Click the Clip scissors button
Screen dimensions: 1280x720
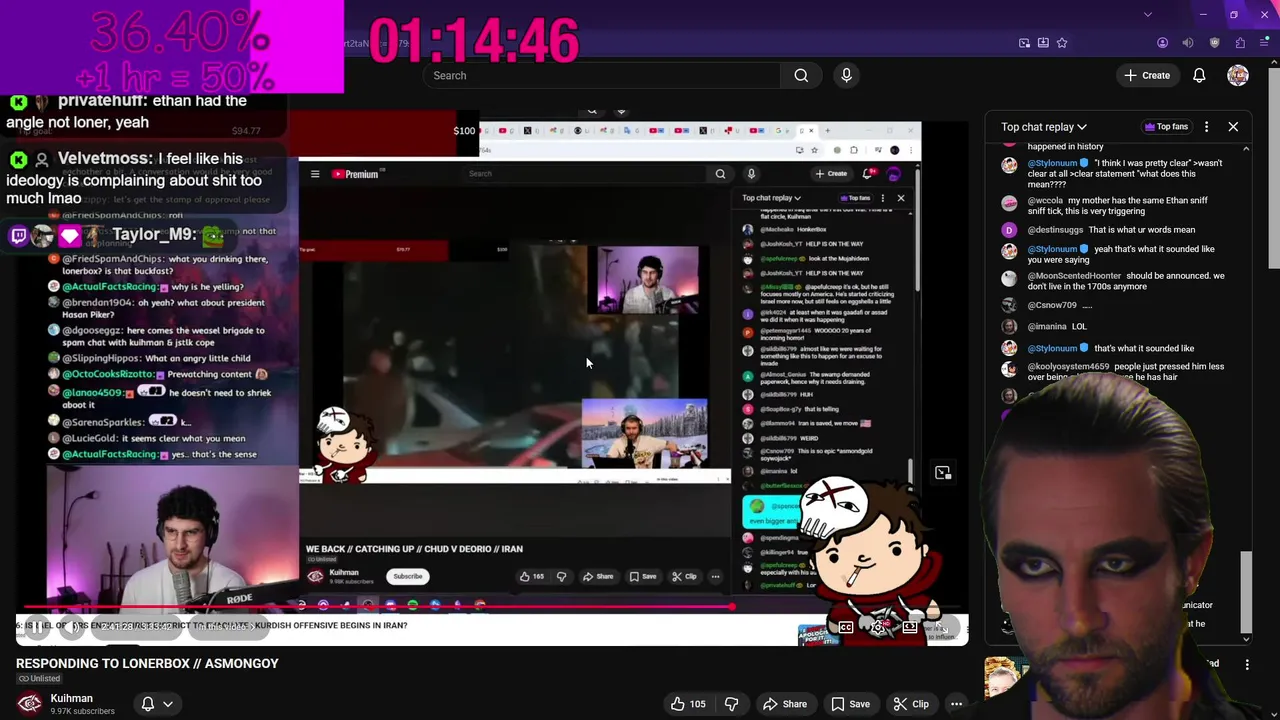910,704
